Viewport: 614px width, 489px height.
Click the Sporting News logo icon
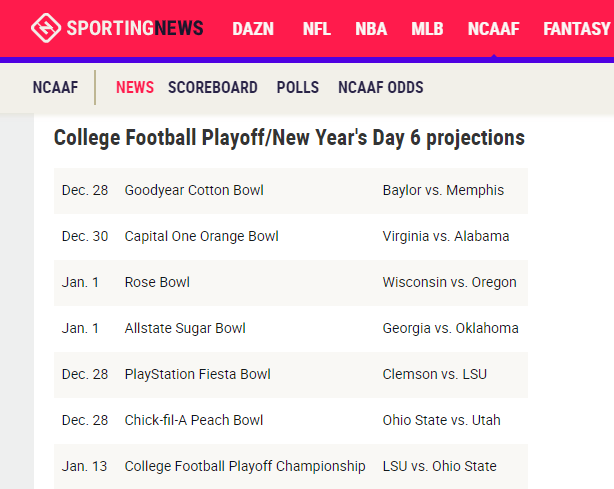point(46,28)
